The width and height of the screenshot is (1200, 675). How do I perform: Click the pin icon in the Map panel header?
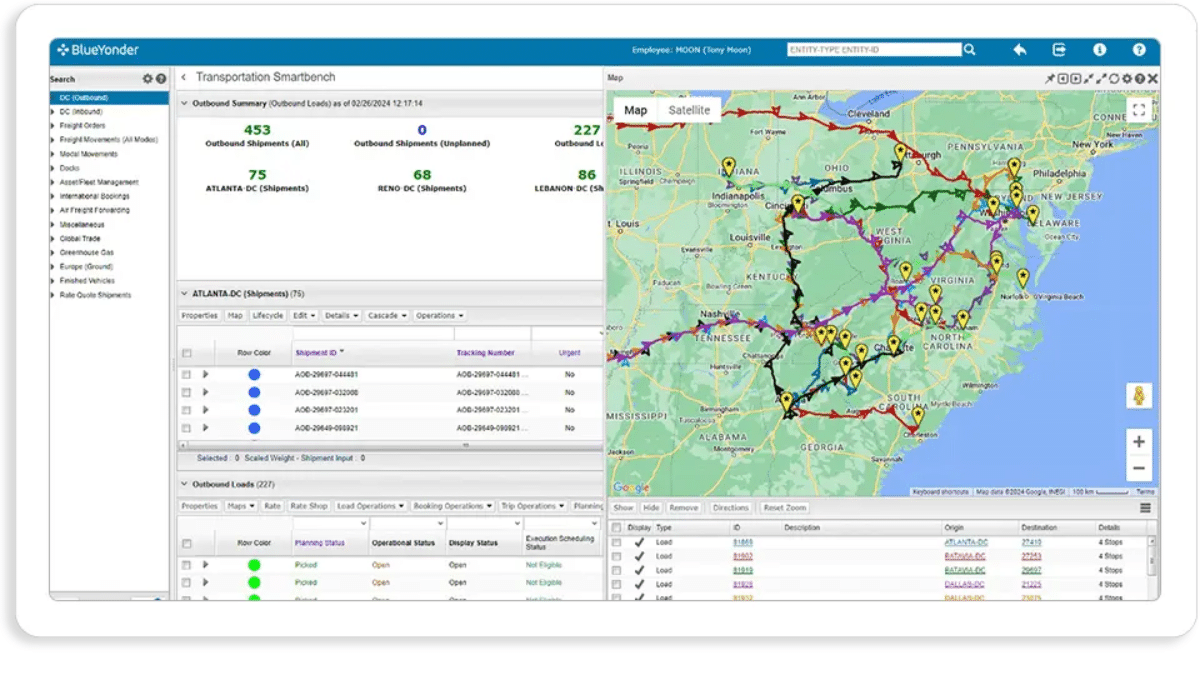tap(1050, 77)
